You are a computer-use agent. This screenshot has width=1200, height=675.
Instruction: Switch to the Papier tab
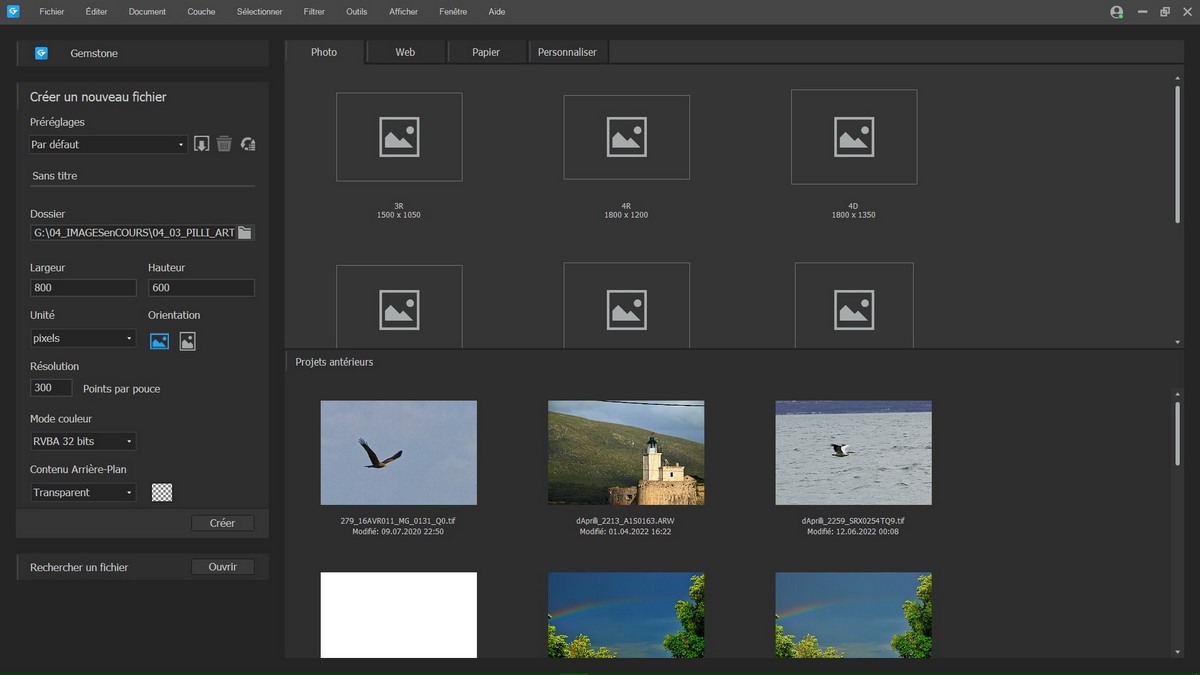coord(486,52)
